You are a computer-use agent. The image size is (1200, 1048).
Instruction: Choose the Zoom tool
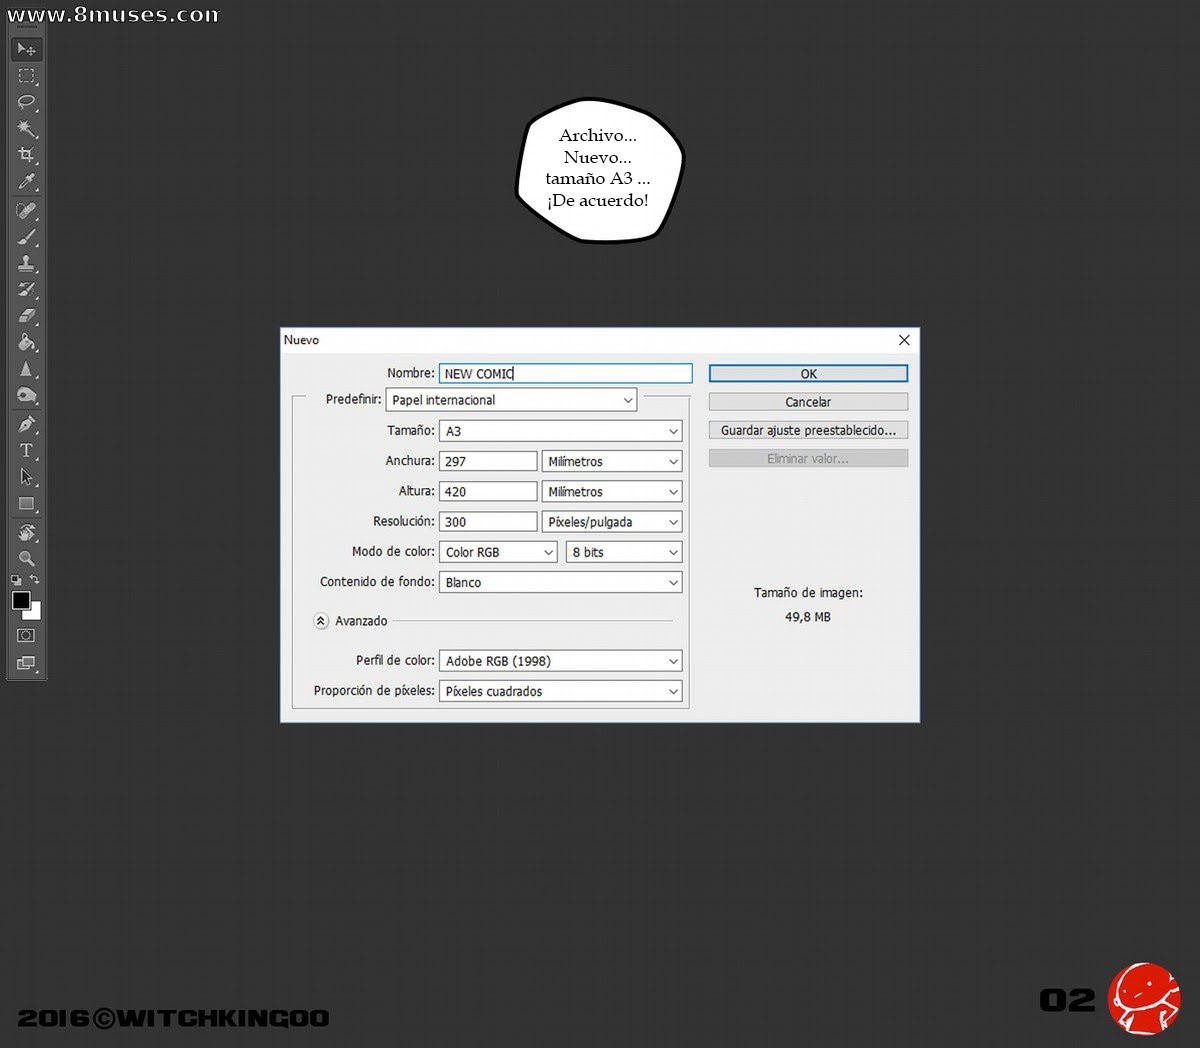27,559
